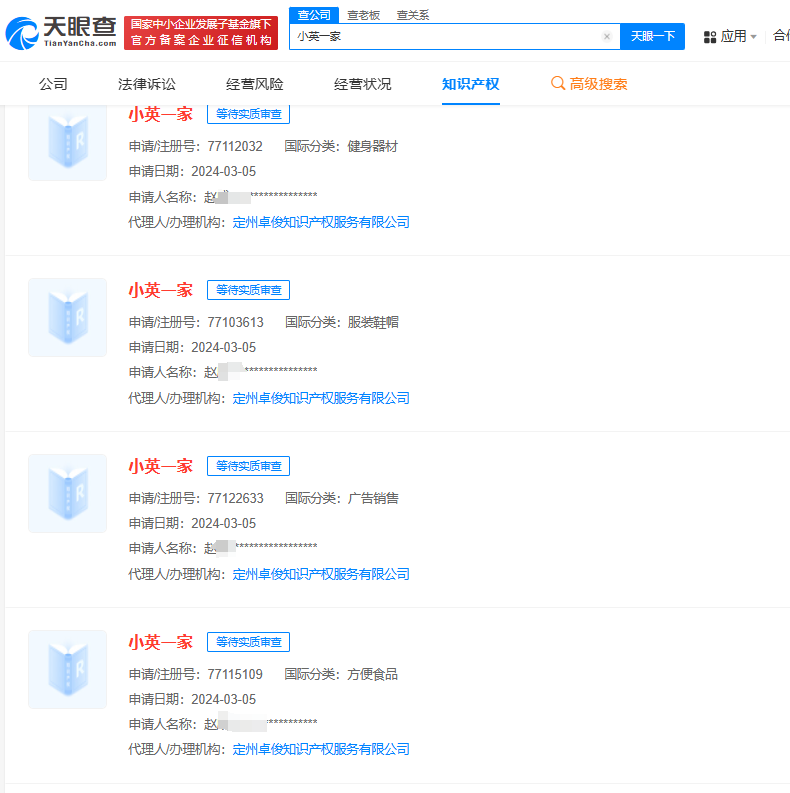The height and width of the screenshot is (793, 790).
Task: Select the 查关系 search tab
Action: (413, 15)
